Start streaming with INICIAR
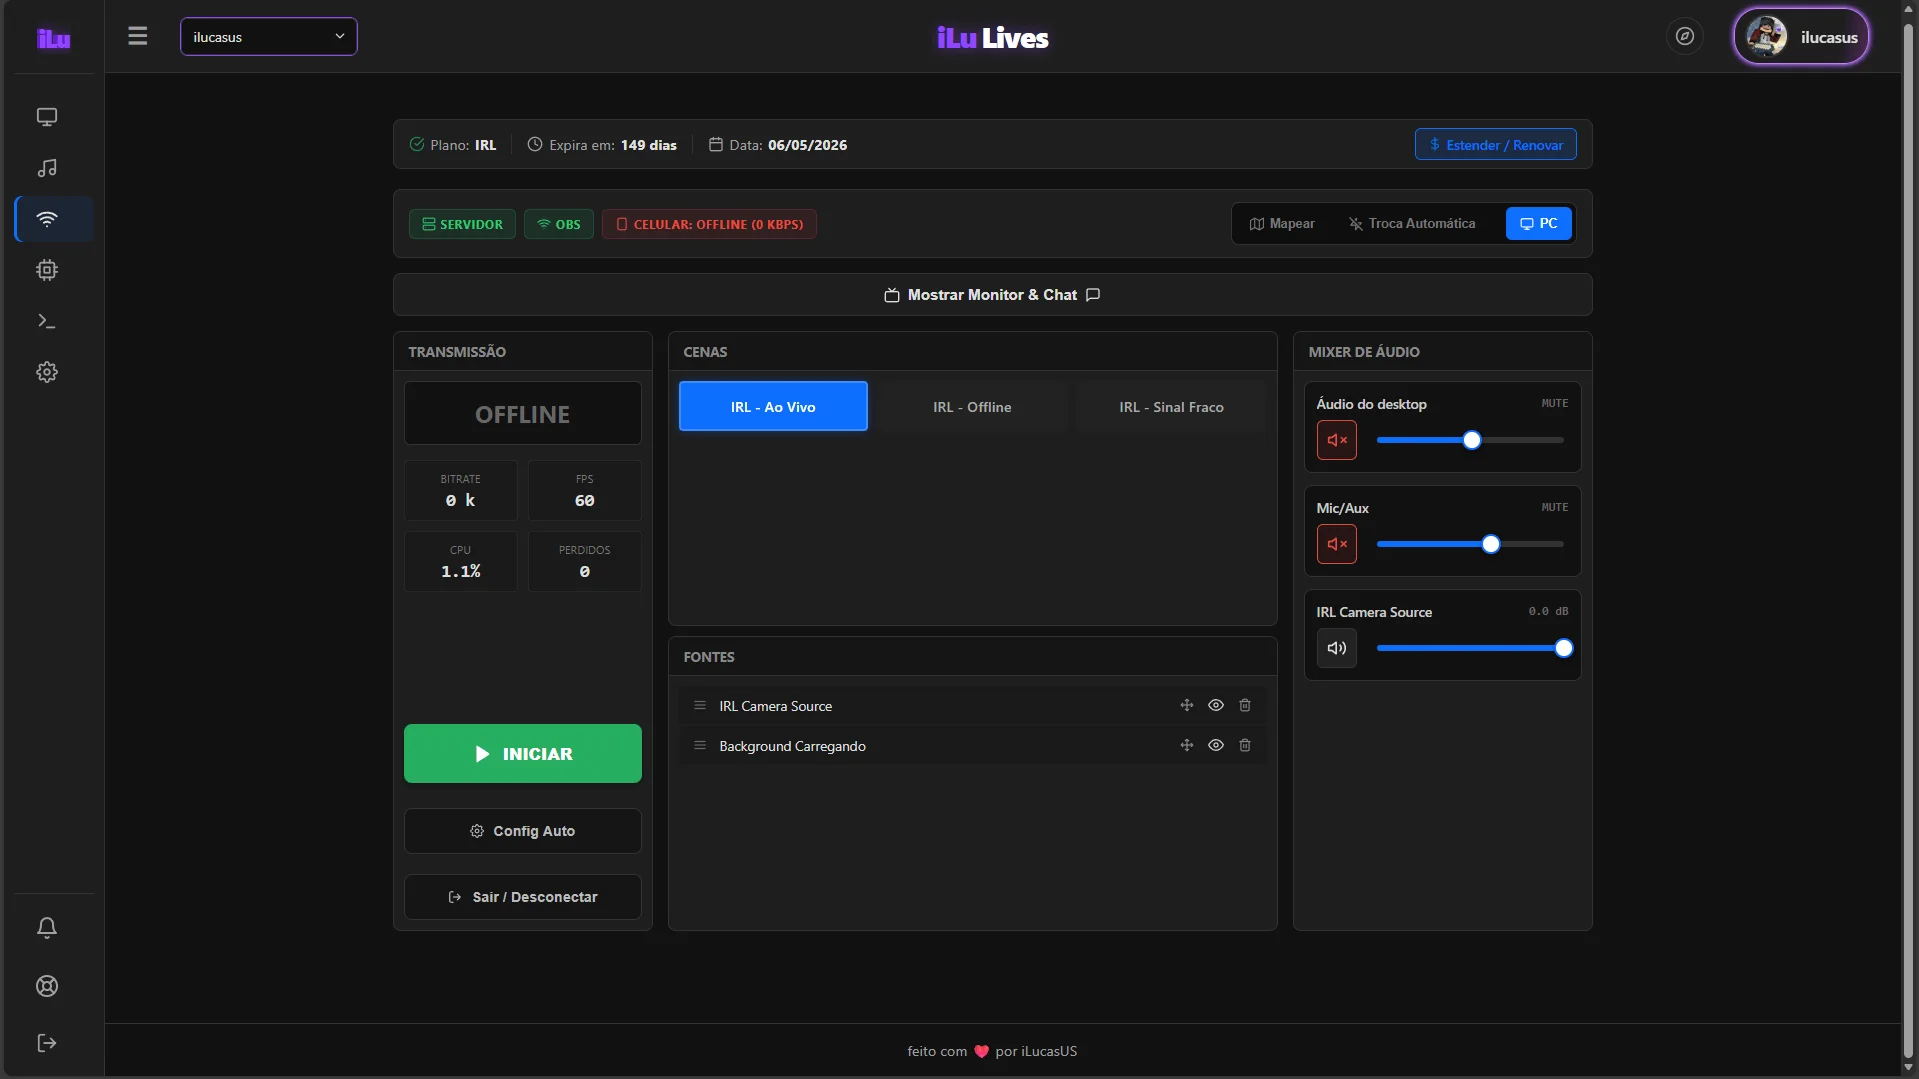The width and height of the screenshot is (1919, 1079). pyautogui.click(x=523, y=754)
